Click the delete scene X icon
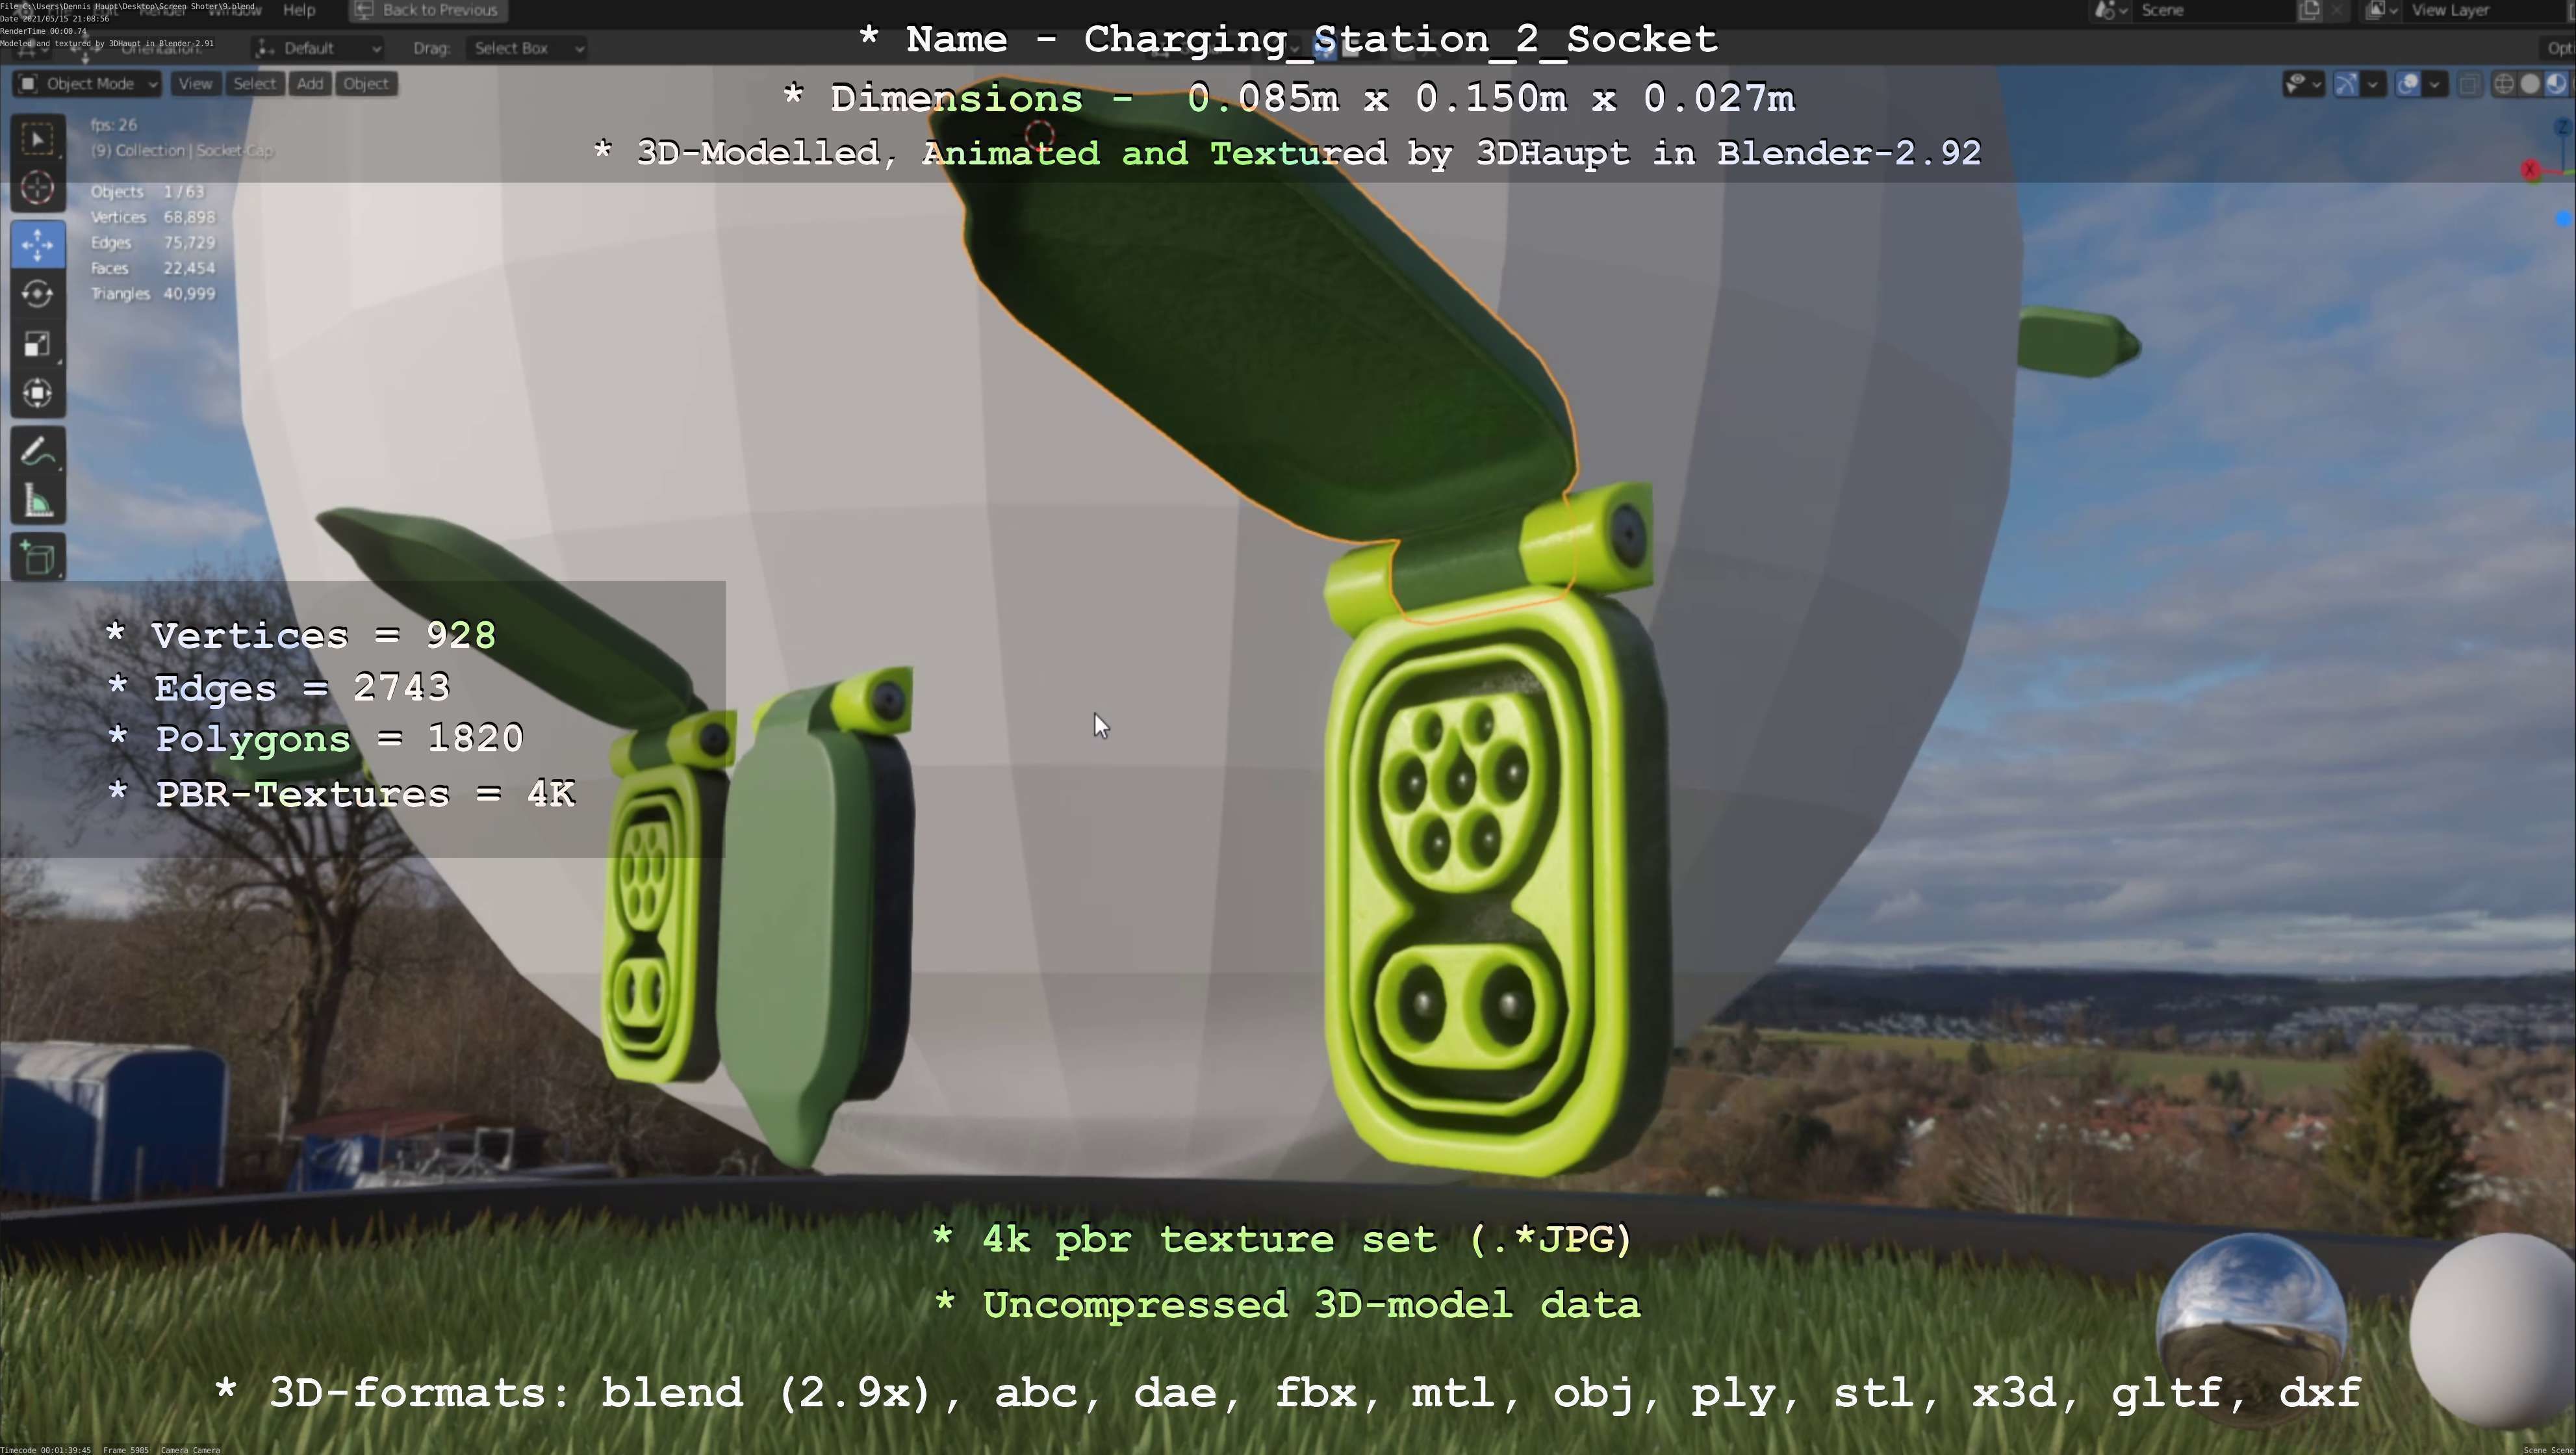2576x1455 pixels. [x=2336, y=10]
